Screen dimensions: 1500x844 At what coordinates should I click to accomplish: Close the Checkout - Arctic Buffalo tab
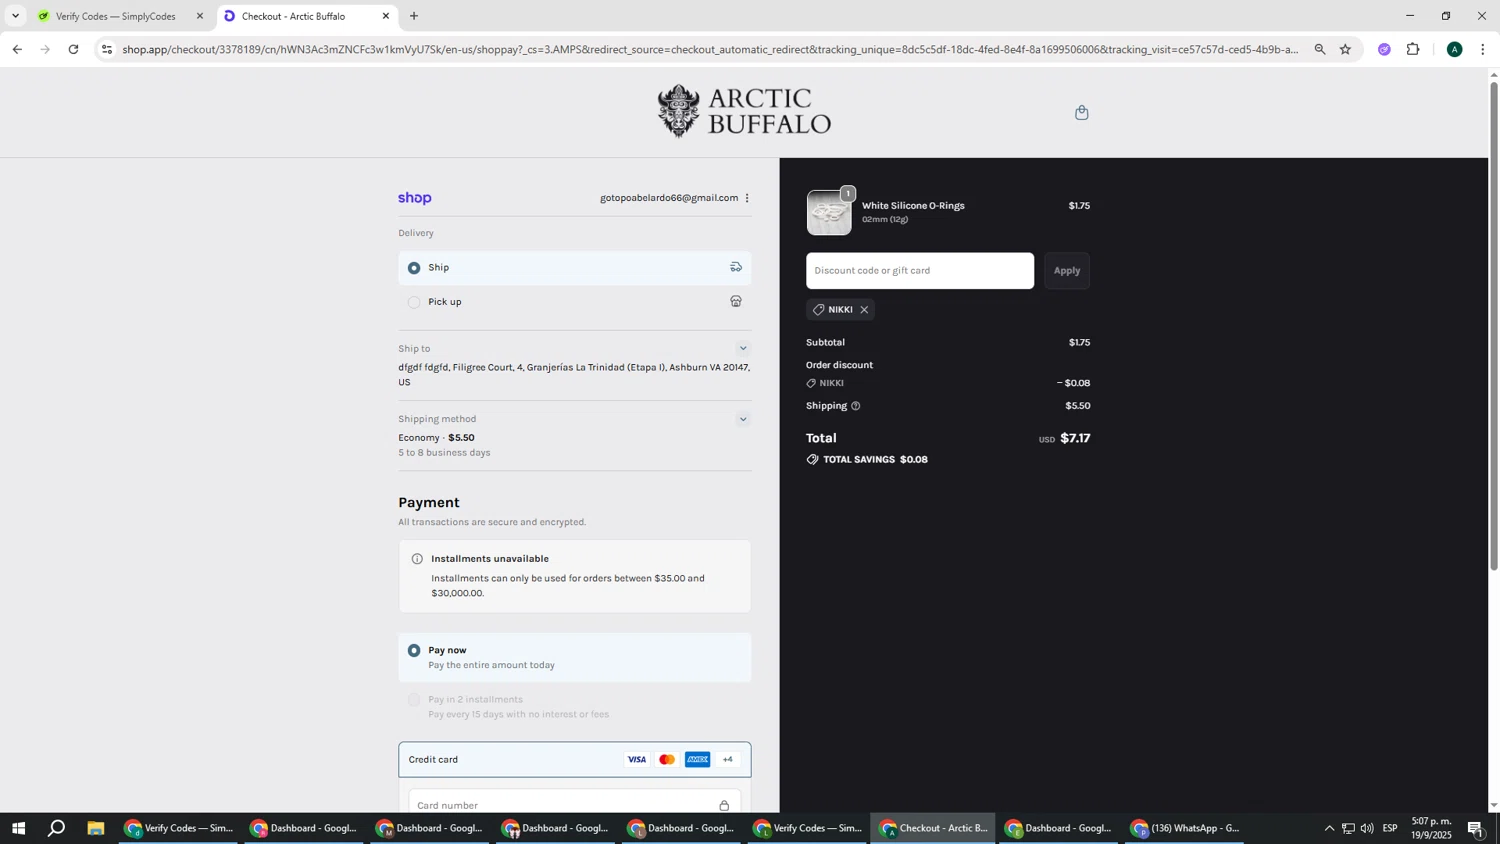click(386, 16)
